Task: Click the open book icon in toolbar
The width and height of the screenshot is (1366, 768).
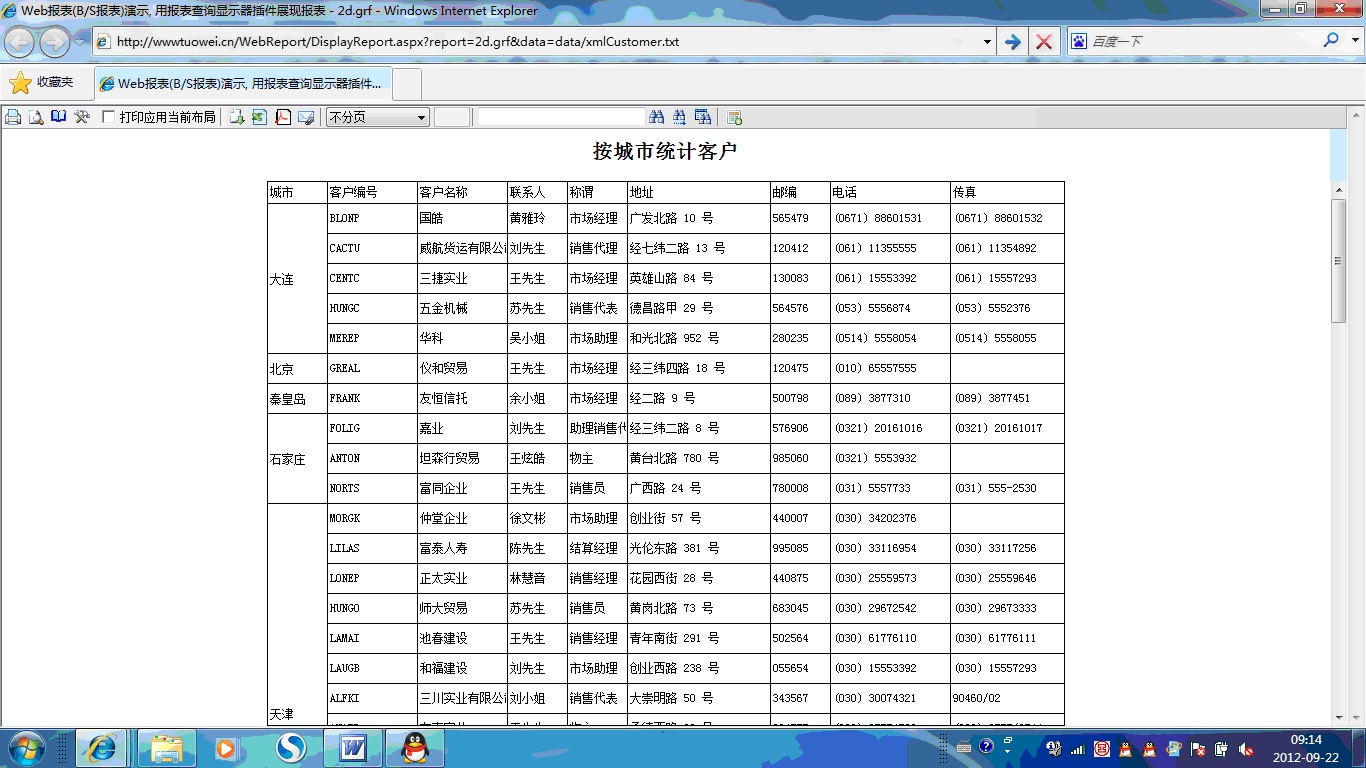Action: (59, 117)
